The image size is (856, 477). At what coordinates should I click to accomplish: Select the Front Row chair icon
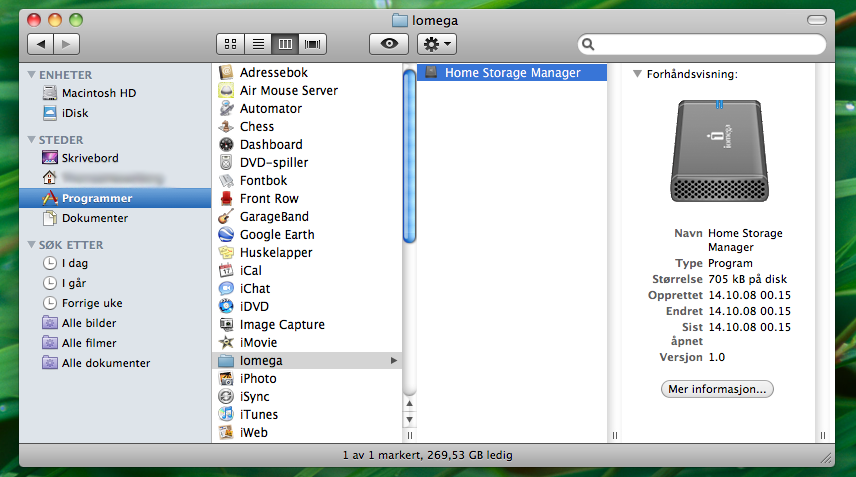226,198
